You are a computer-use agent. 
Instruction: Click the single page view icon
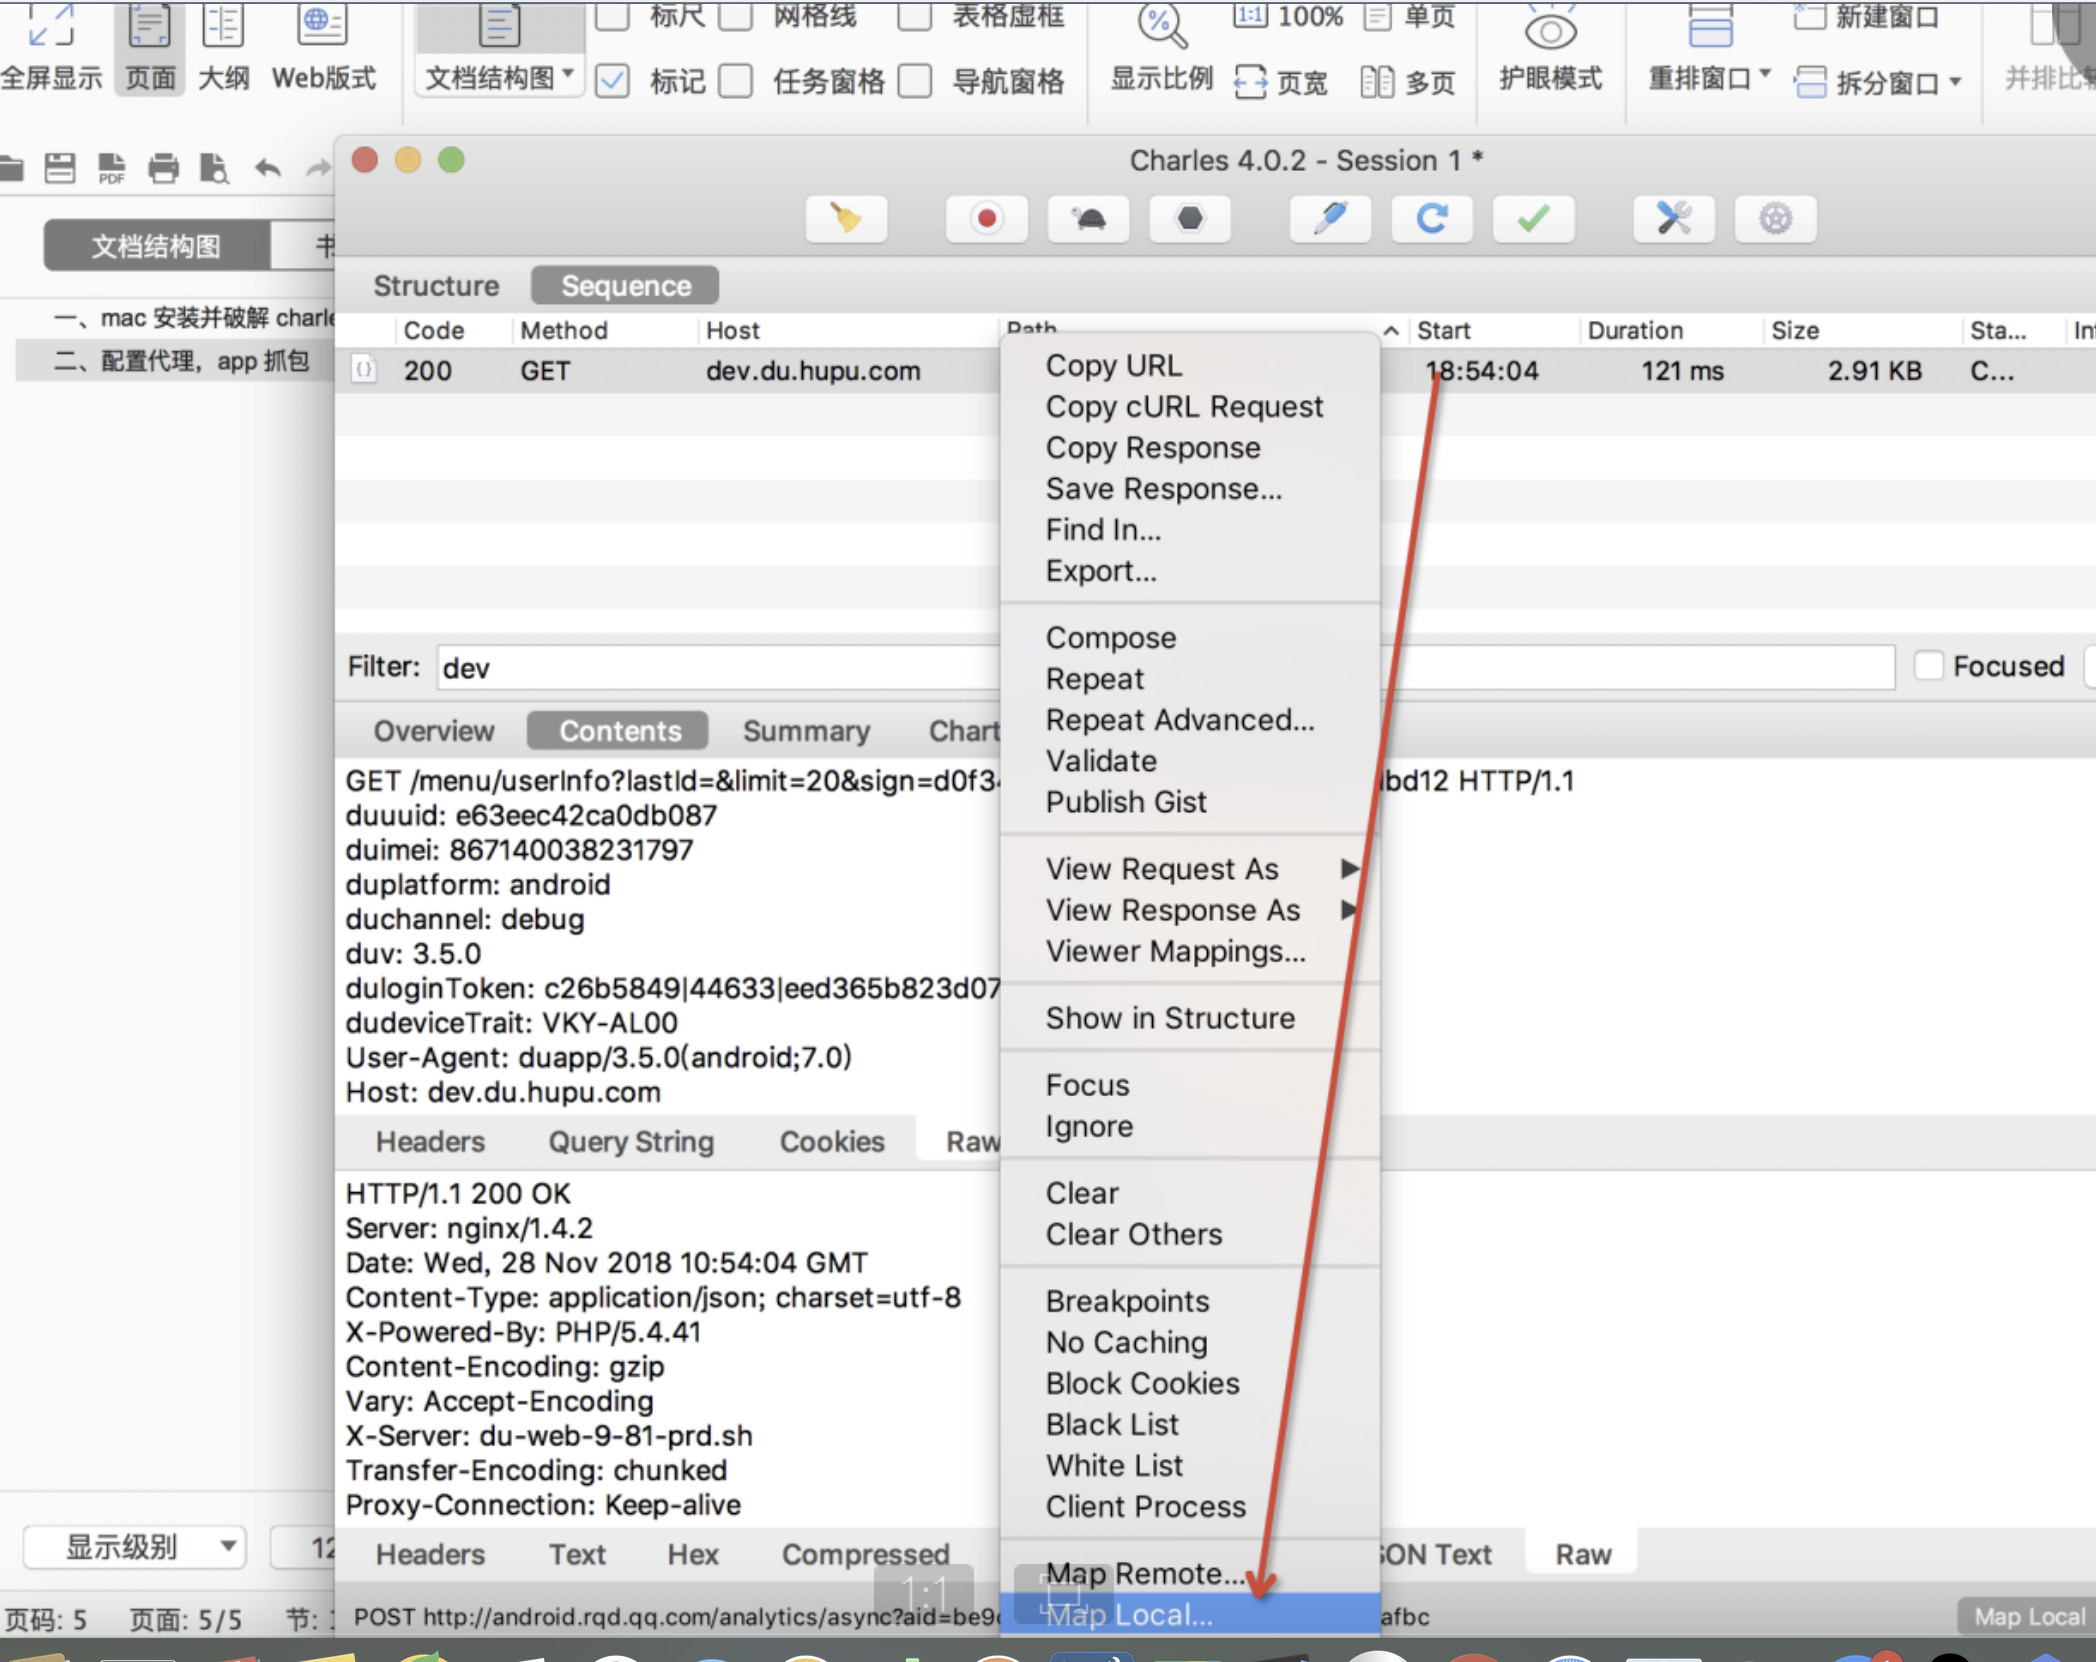click(x=1378, y=15)
